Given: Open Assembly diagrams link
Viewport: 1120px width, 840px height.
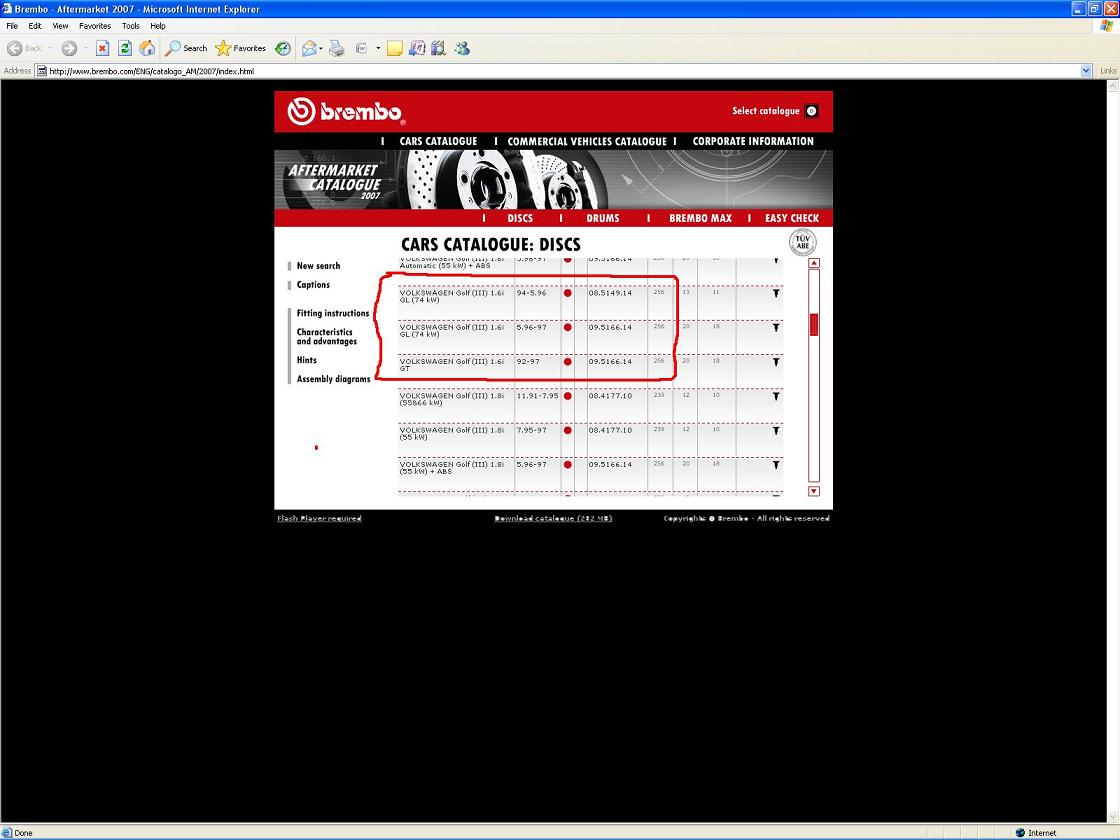Looking at the screenshot, I should [334, 379].
